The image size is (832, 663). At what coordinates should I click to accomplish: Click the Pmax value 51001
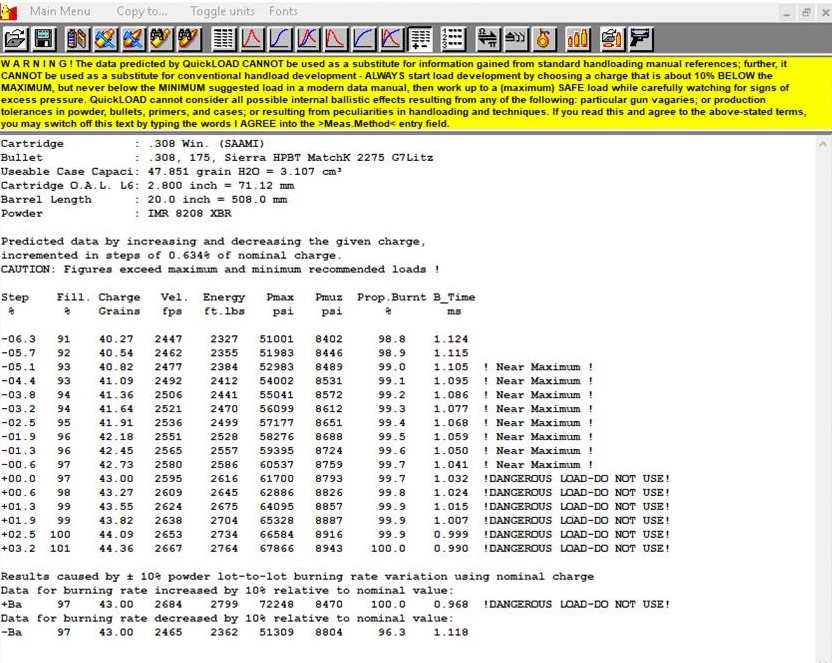(276, 339)
